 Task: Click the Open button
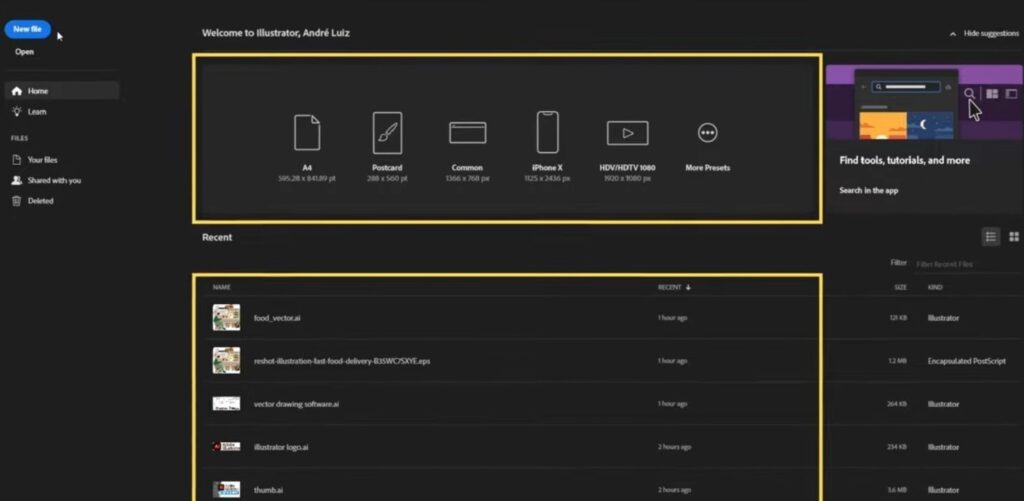[x=24, y=52]
